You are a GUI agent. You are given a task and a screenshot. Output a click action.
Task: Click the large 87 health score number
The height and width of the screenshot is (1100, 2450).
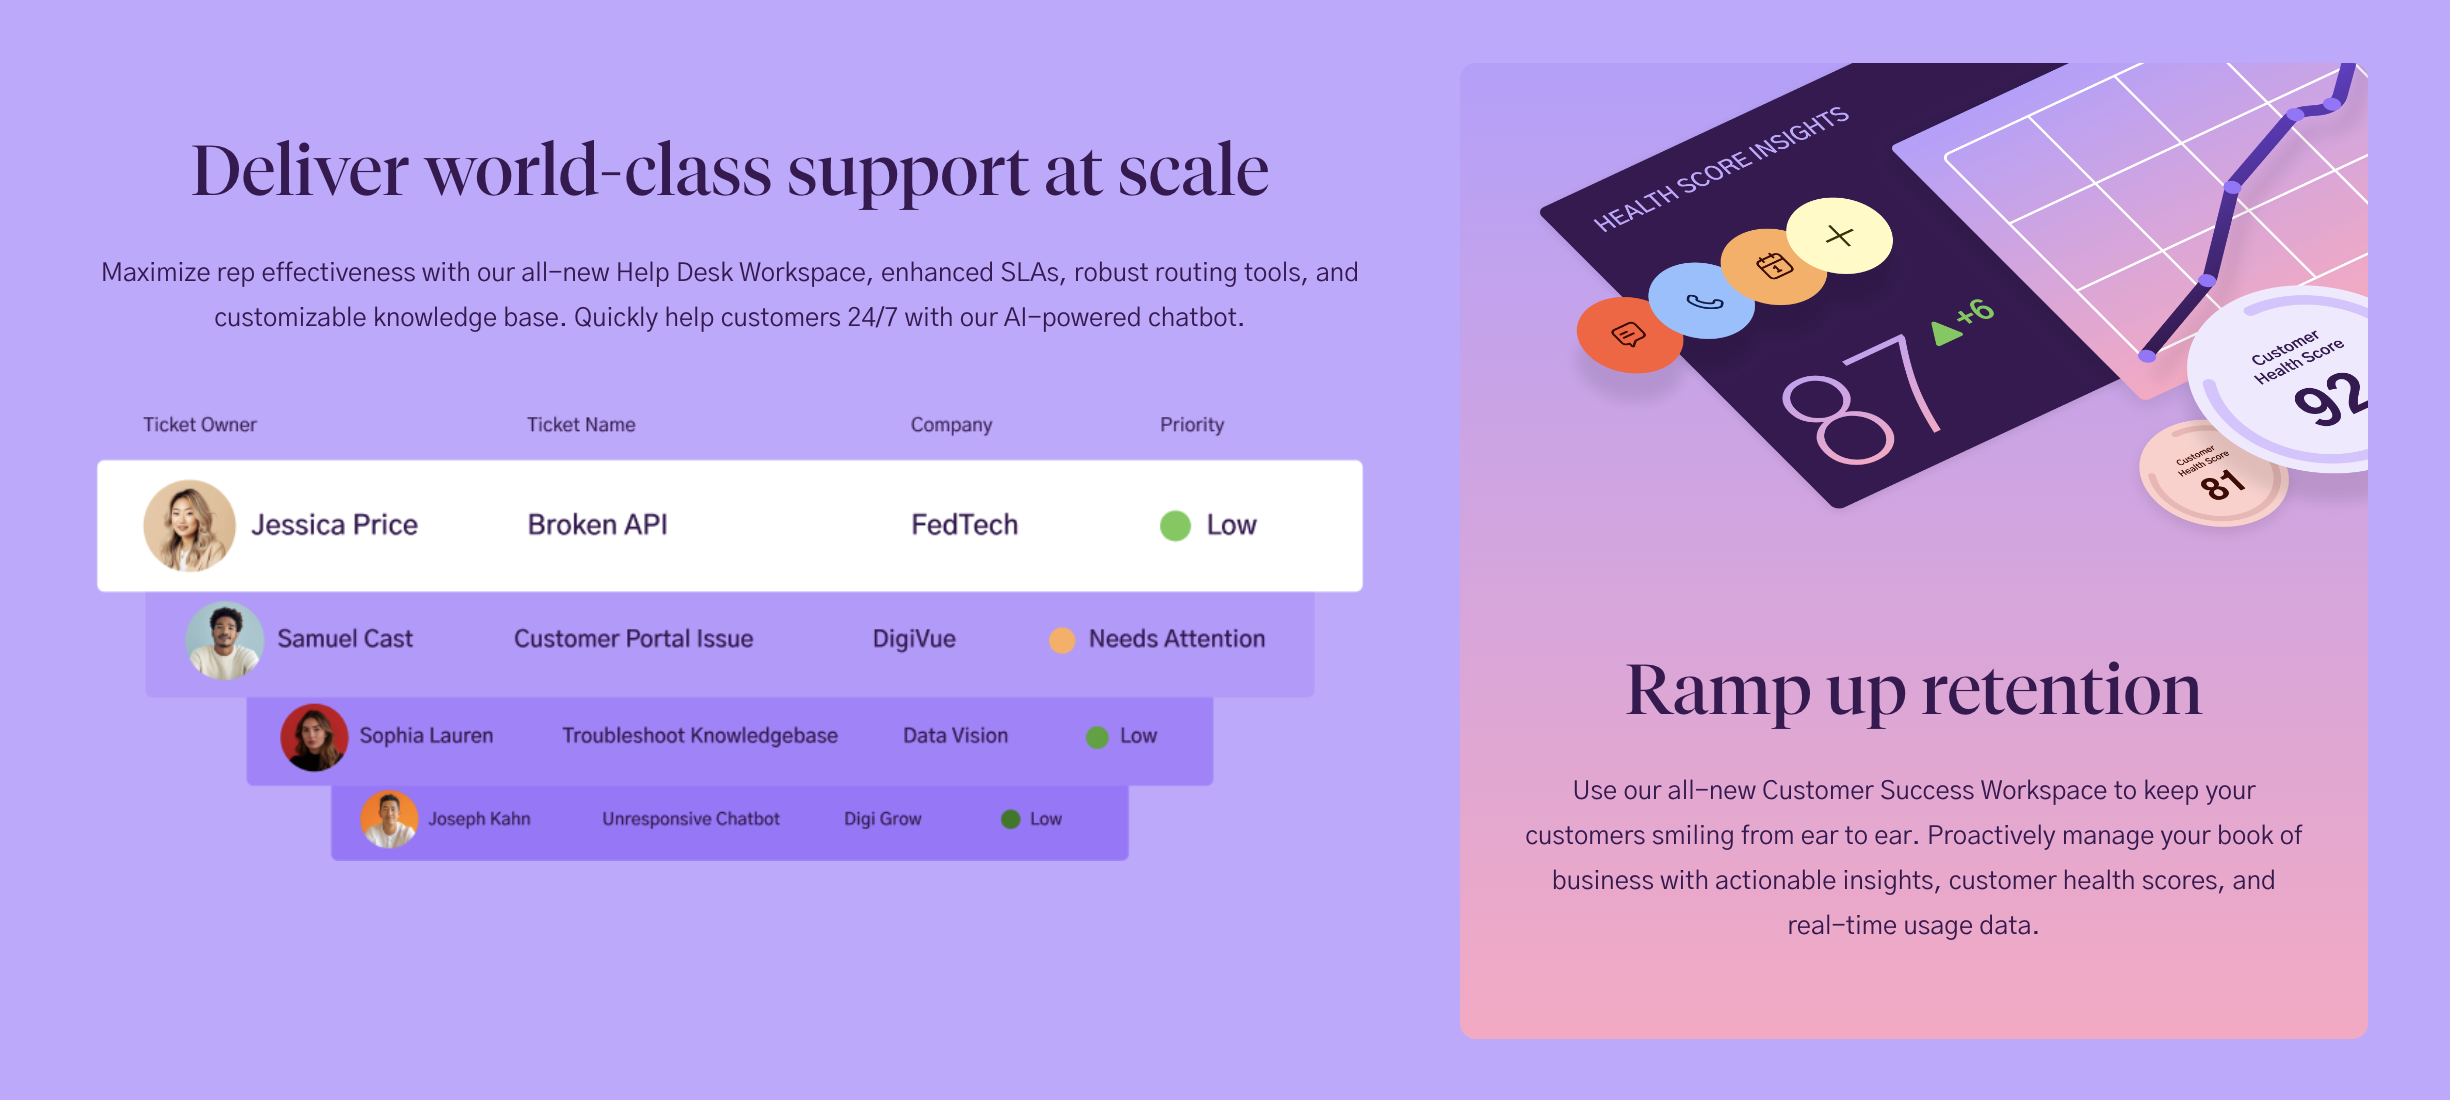(1862, 400)
